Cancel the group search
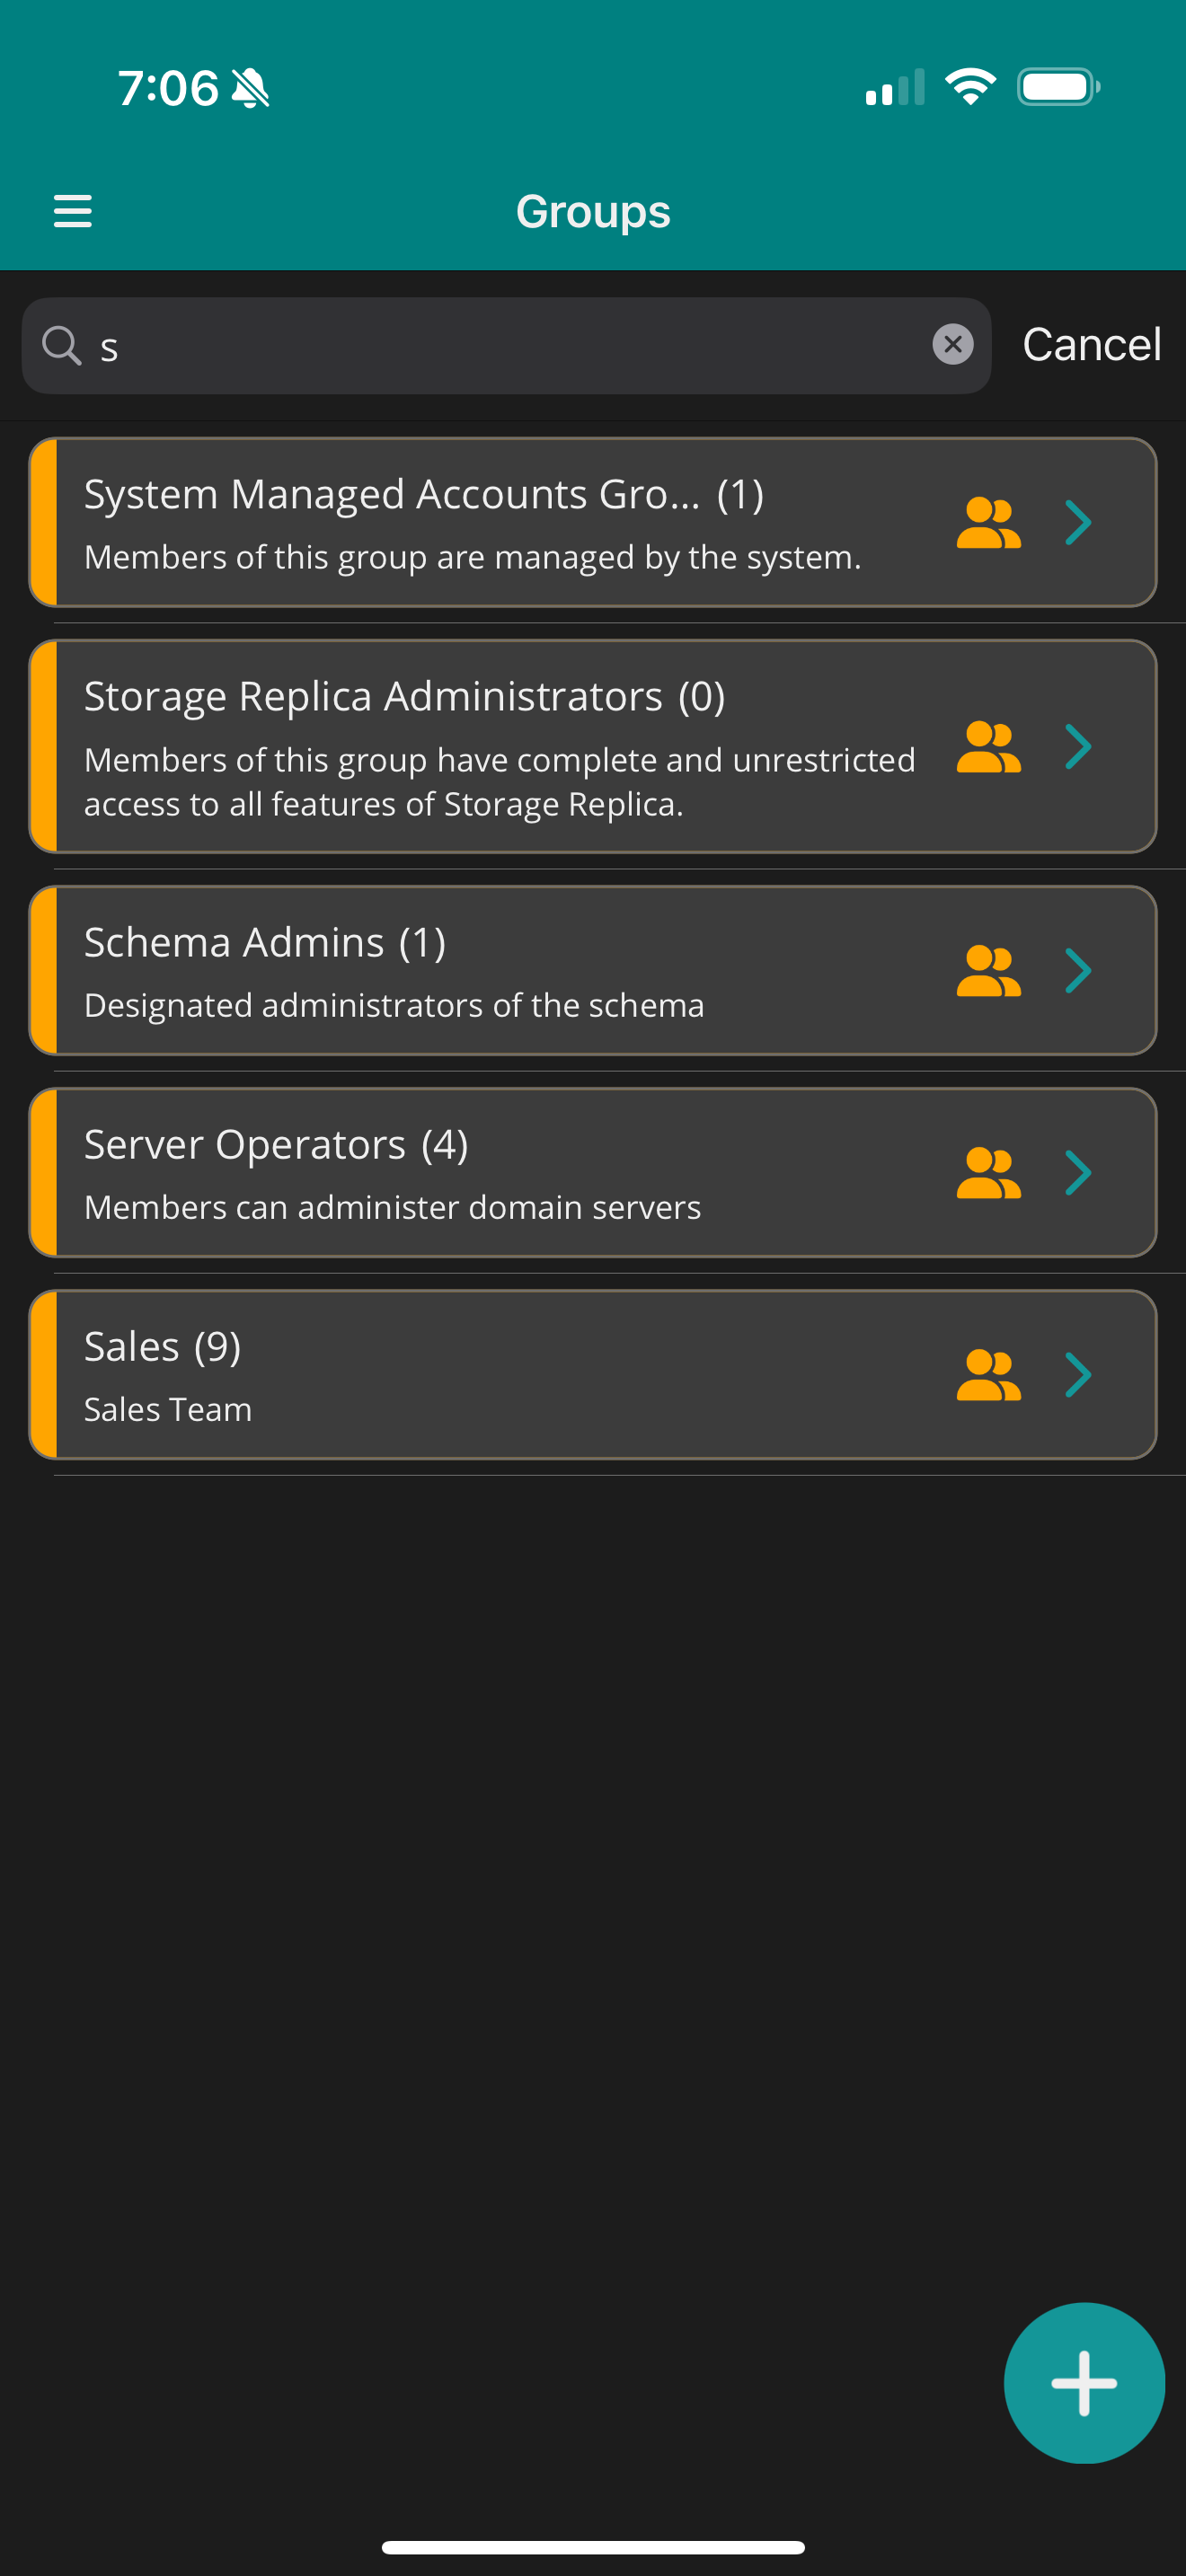 point(1091,345)
